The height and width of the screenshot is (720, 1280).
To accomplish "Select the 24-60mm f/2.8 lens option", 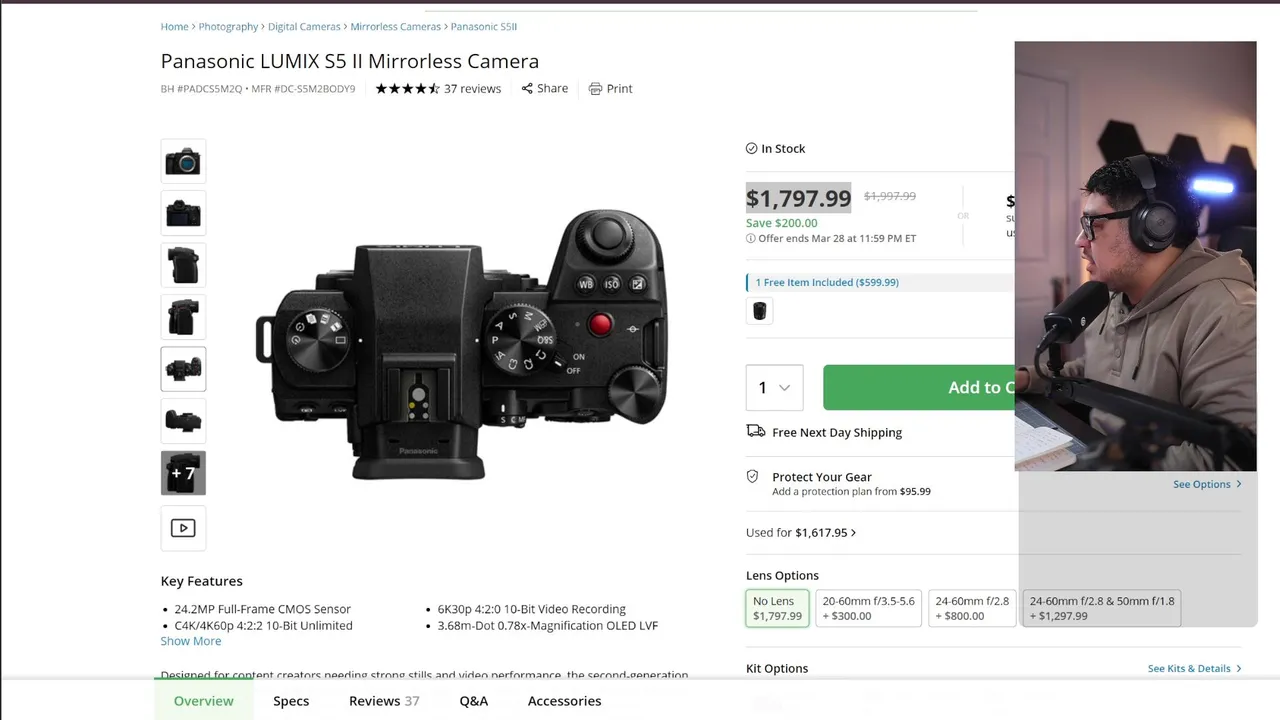I will (971, 608).
